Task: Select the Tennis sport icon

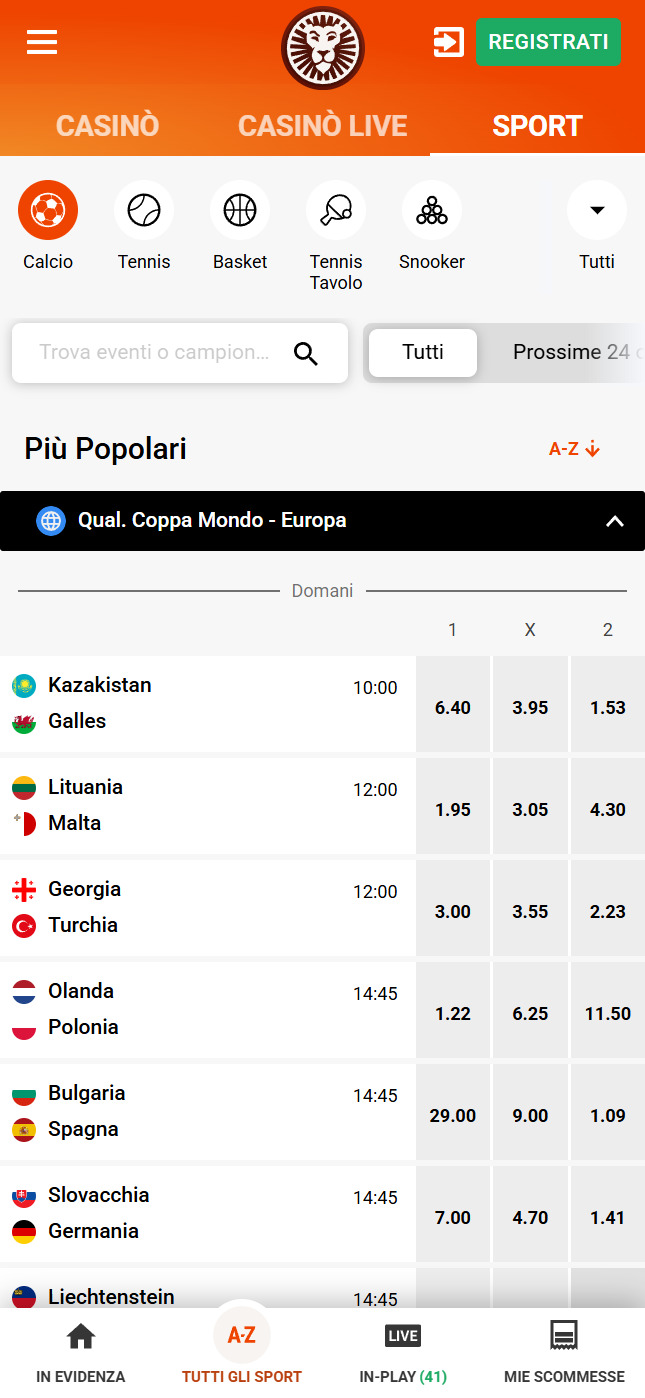Action: 144,210
